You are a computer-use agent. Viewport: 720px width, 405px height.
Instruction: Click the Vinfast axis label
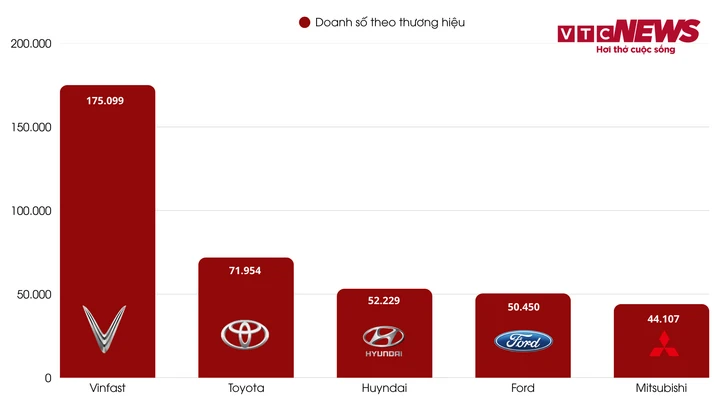106,388
